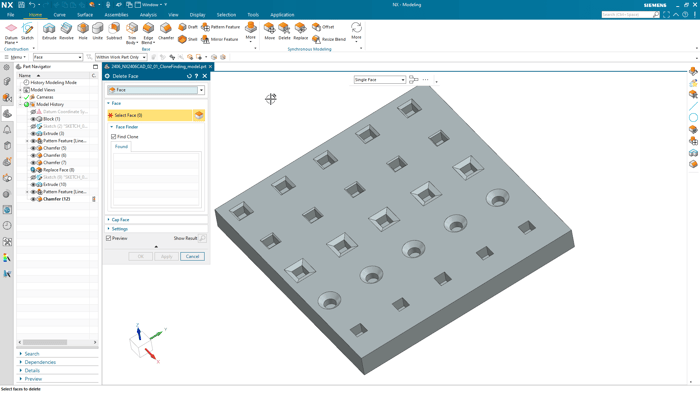Screen dimensions: 700x393
Task: Choose the Edge Blend tool
Action: tap(148, 33)
